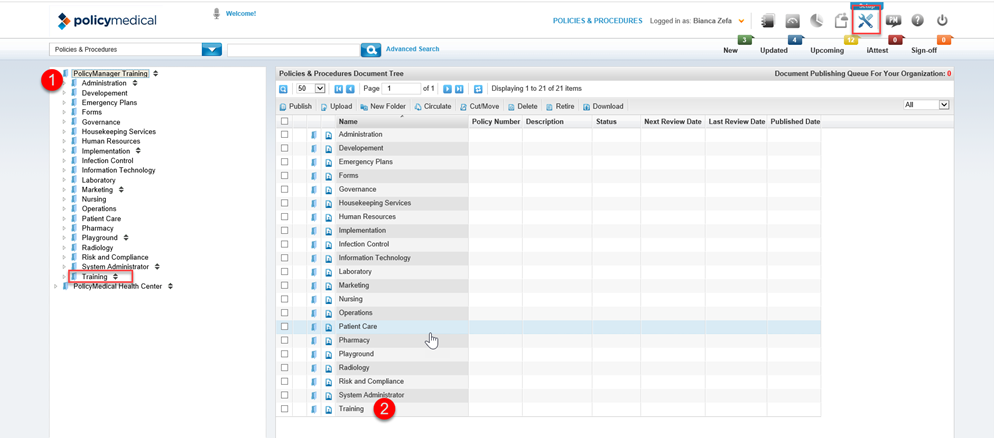Check the Training row checkbox

tap(285, 409)
